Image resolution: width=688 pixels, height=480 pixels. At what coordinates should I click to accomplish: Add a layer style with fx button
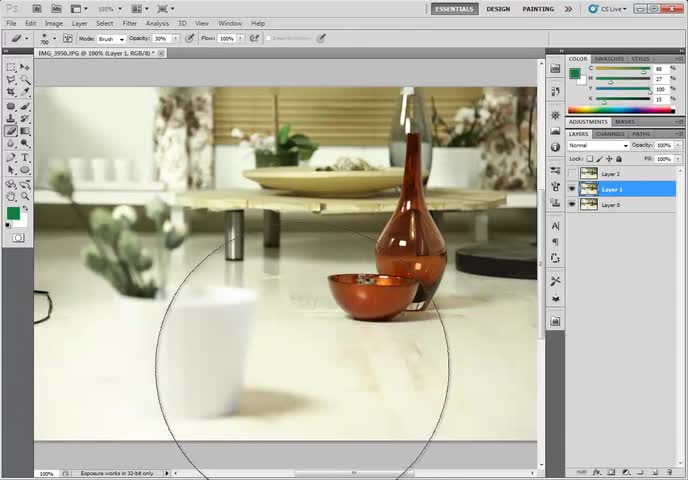tap(596, 473)
